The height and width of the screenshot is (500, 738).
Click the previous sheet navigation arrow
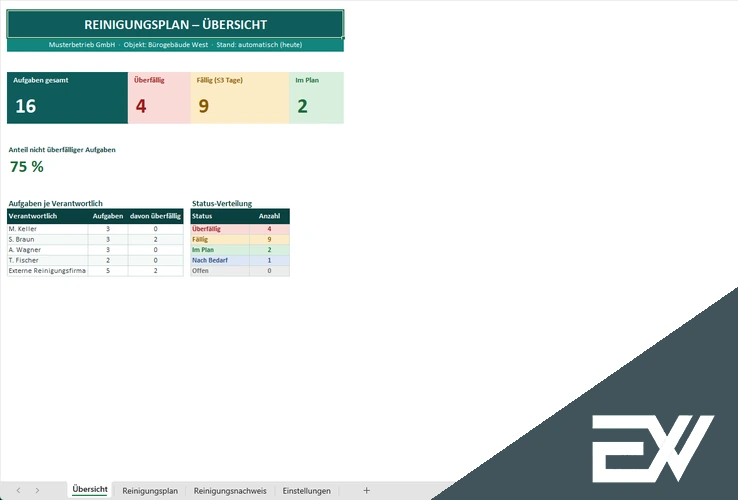18,490
